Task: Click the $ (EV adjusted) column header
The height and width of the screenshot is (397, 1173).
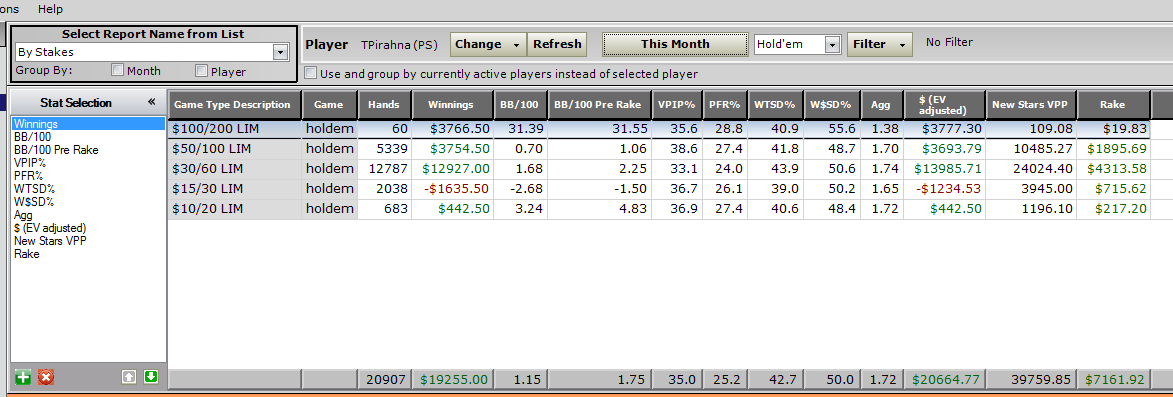Action: (x=944, y=105)
